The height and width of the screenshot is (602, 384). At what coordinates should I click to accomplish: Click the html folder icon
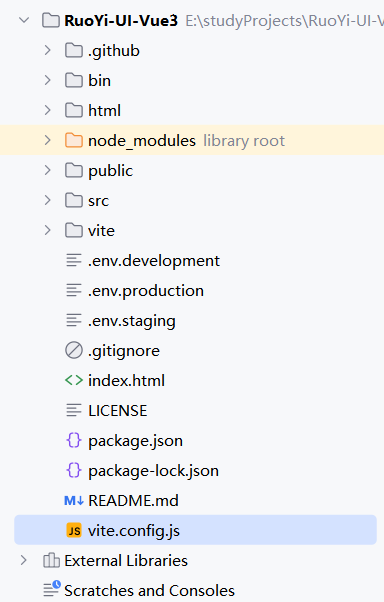74,110
